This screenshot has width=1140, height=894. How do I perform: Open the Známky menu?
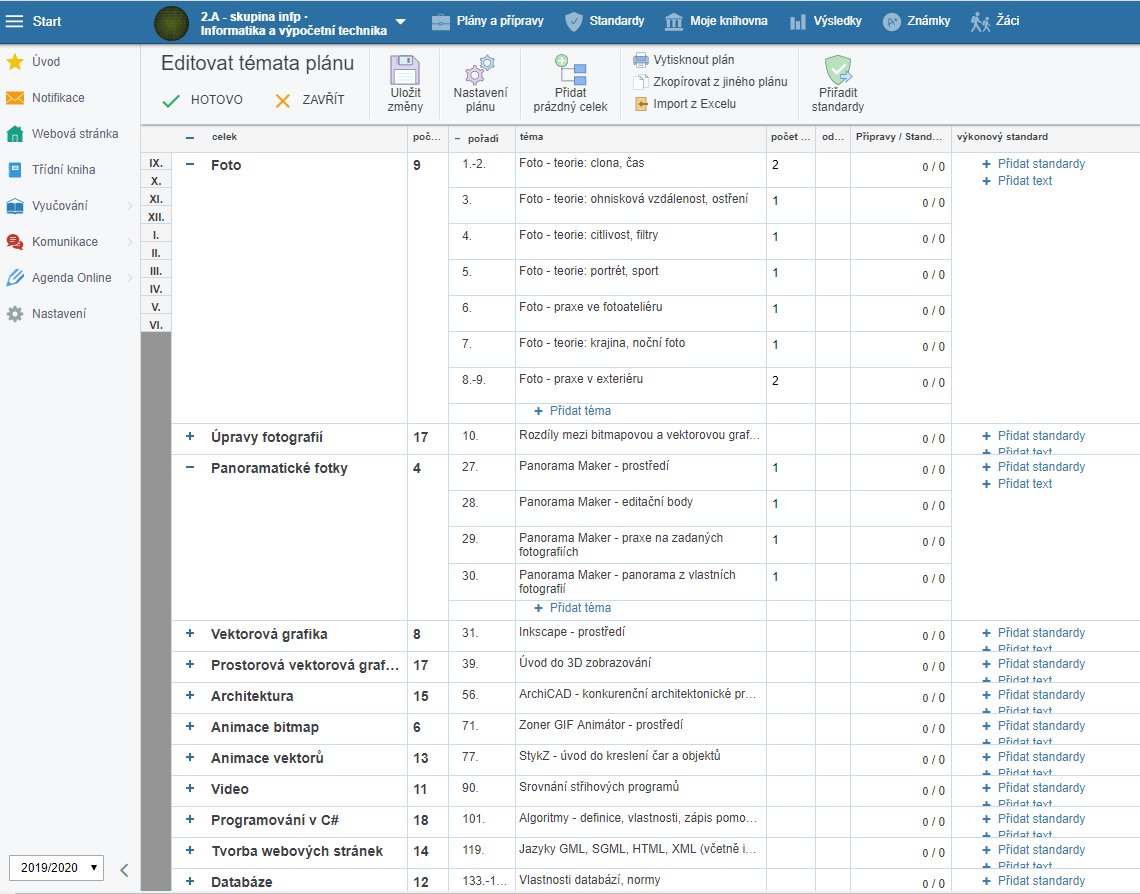click(917, 21)
